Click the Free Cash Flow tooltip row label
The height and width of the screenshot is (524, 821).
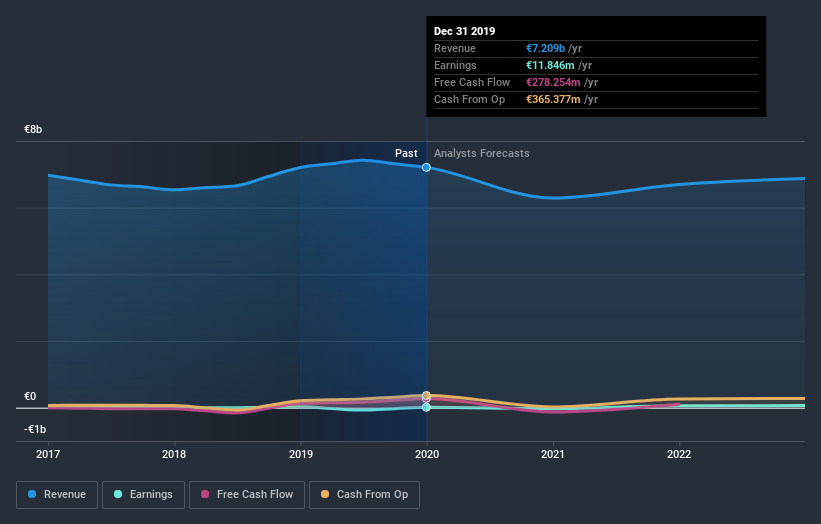click(472, 82)
